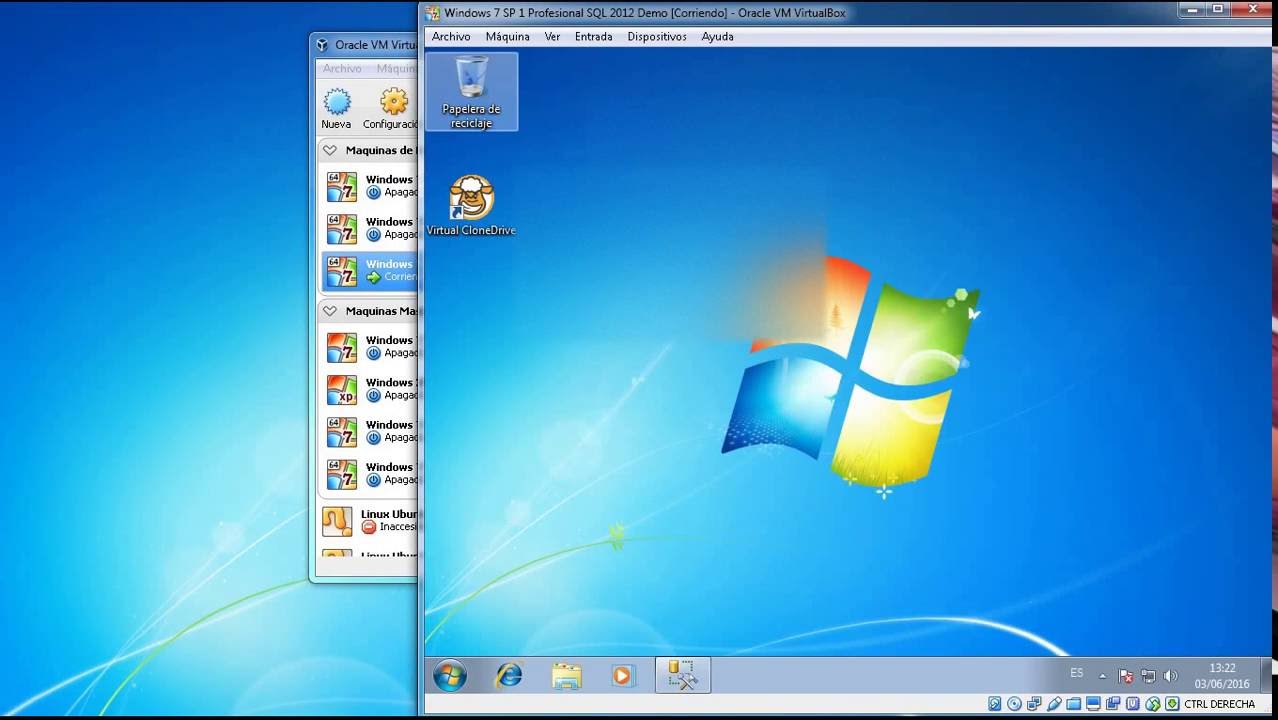The height and width of the screenshot is (720, 1278).
Task: Open the Ayuda menu in VM window
Action: click(x=717, y=36)
